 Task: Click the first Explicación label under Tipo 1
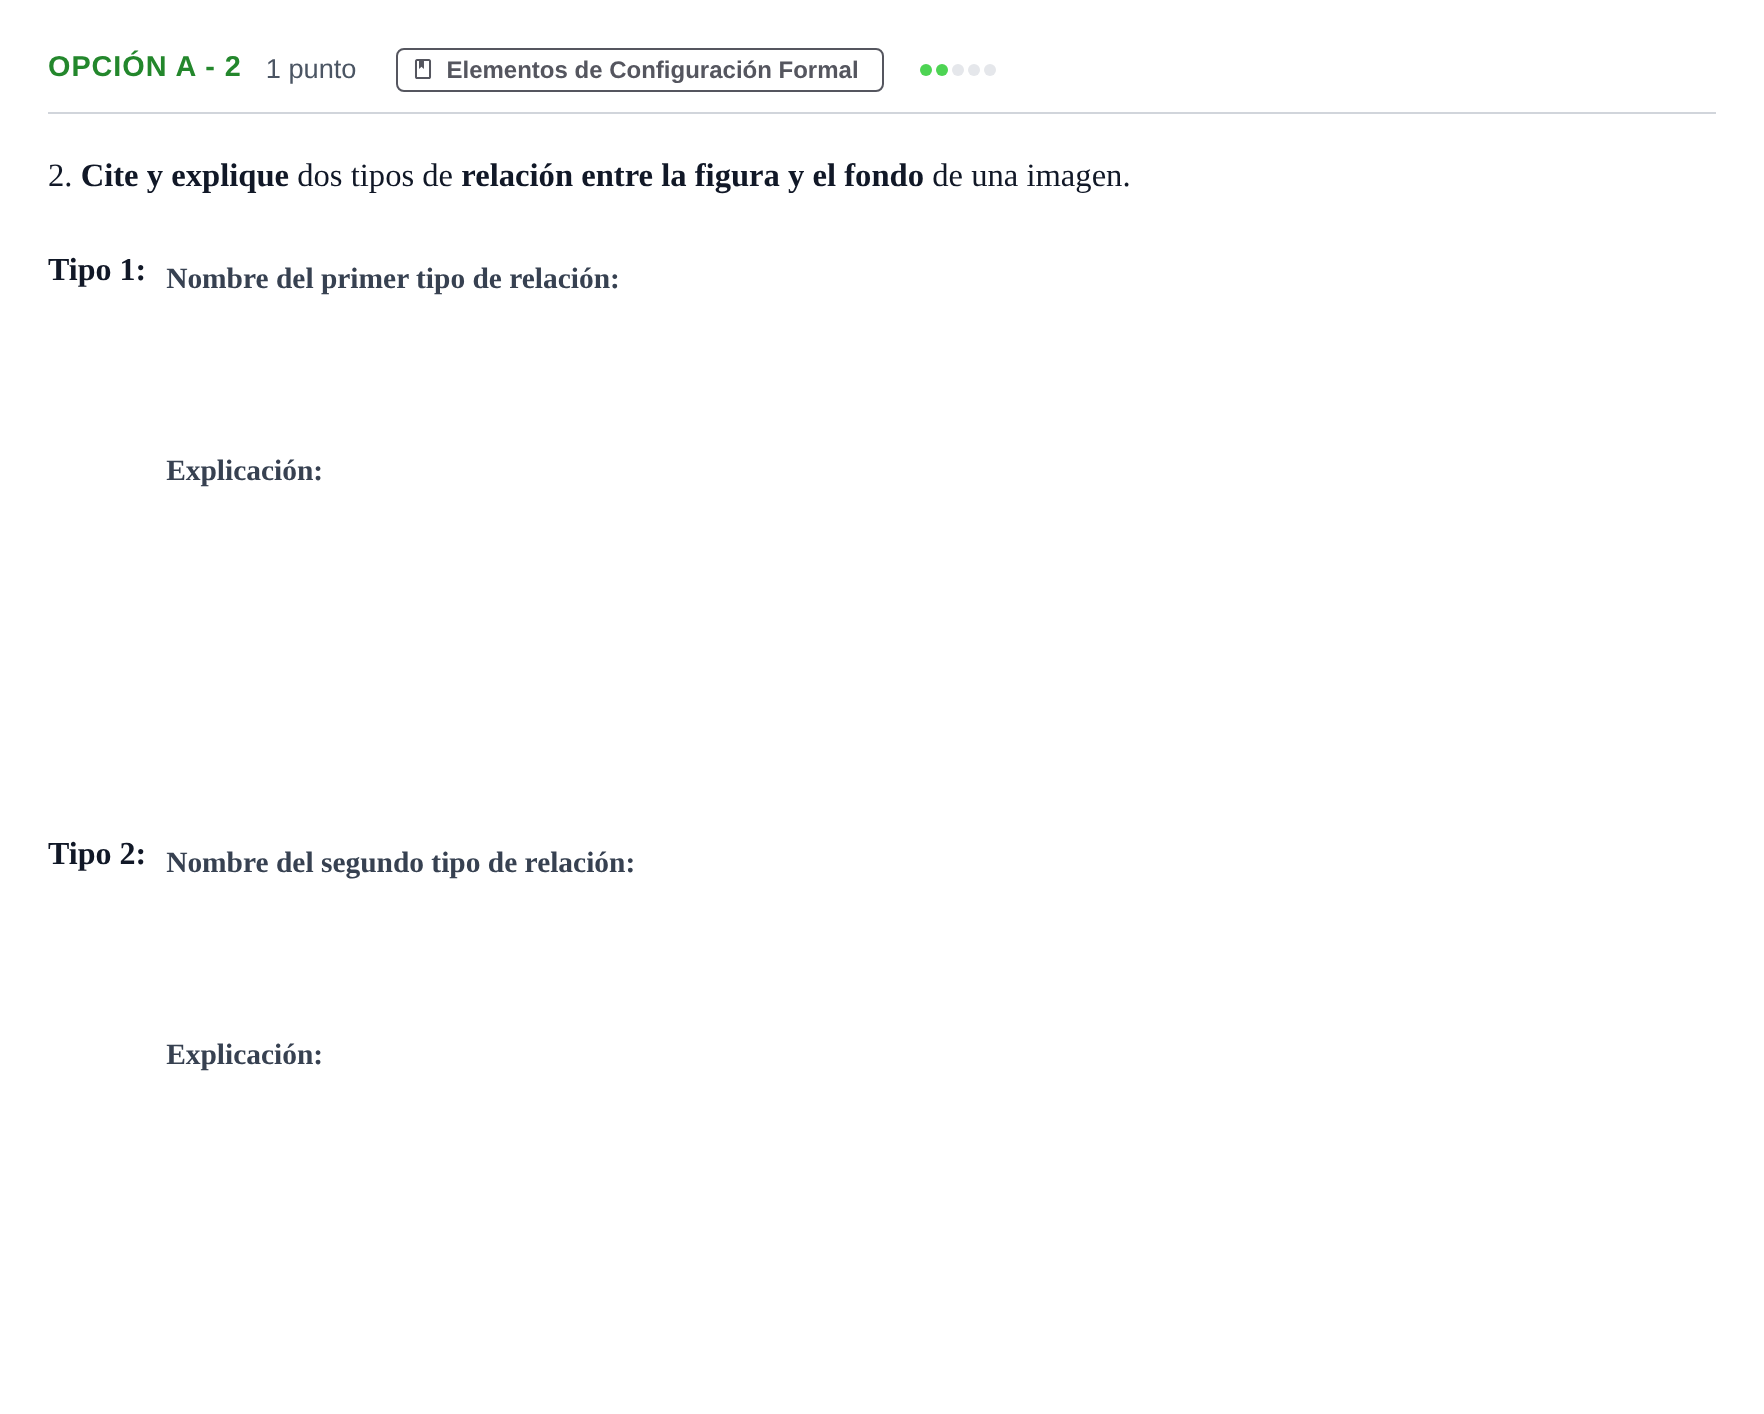[x=244, y=471]
